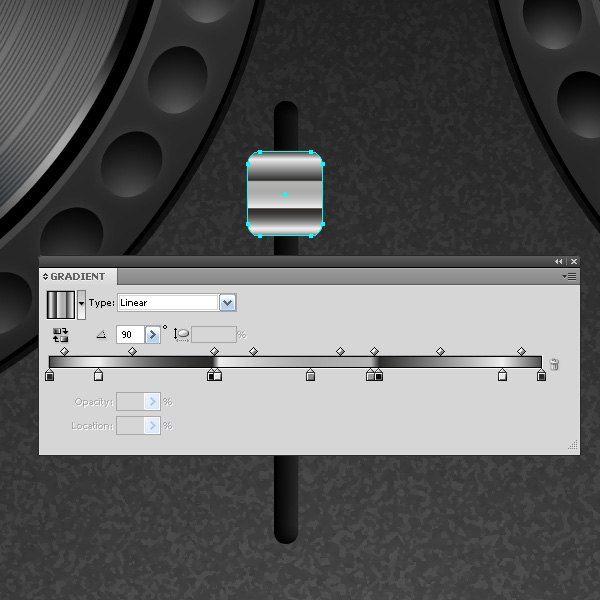Click the aspect ratio icon
The image size is (600, 600).
(x=181, y=335)
